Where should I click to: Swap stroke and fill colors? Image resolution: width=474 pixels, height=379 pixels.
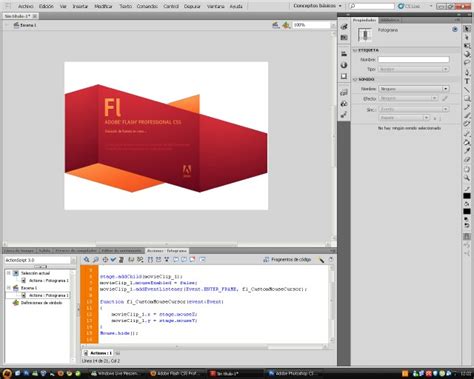point(467,225)
